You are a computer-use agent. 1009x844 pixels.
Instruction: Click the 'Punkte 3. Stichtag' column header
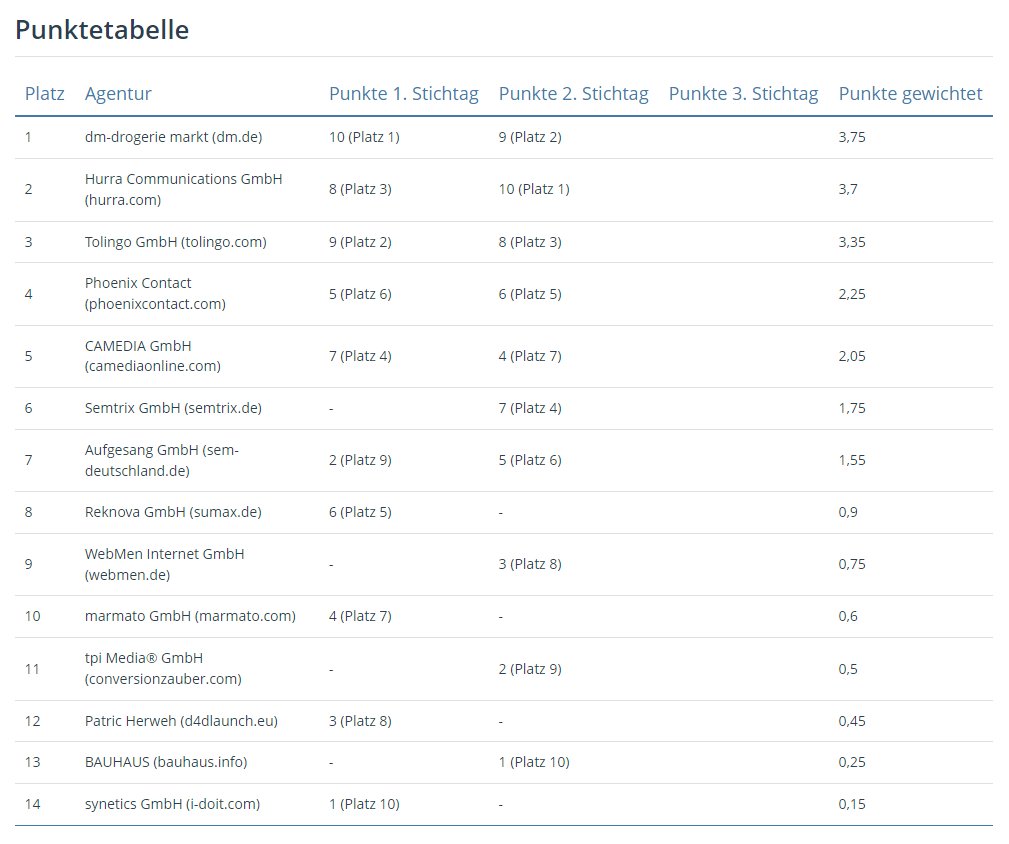(743, 94)
